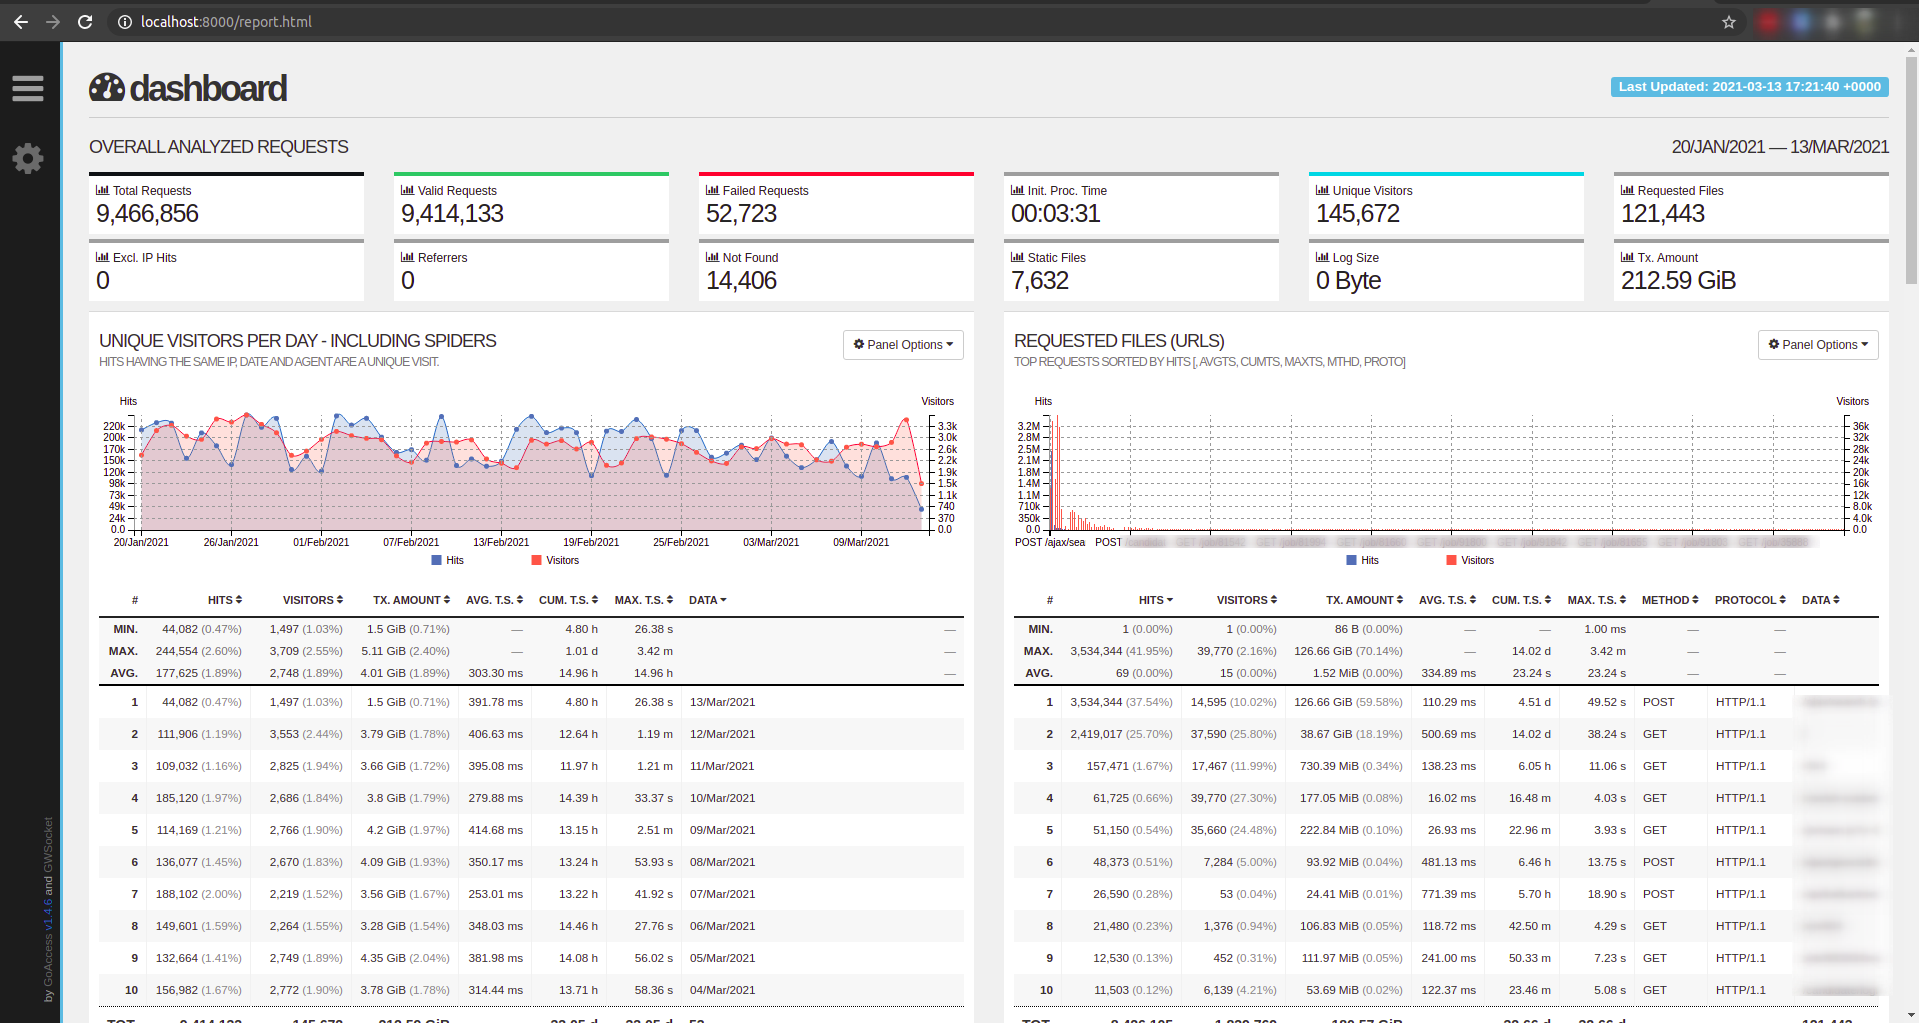
Task: Sort requested files by VISITORS column
Action: pyautogui.click(x=1247, y=600)
